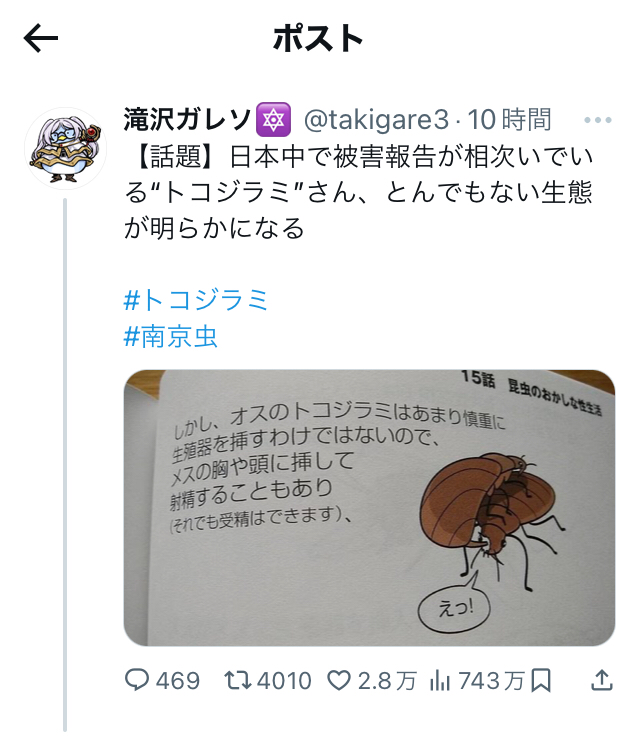Click the 469 reply count
Viewport: 640px width, 738px height.
tap(178, 681)
